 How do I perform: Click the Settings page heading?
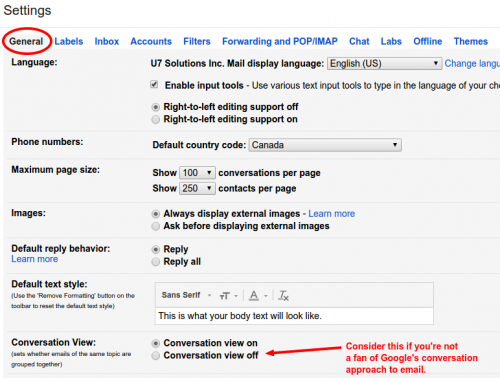click(27, 10)
